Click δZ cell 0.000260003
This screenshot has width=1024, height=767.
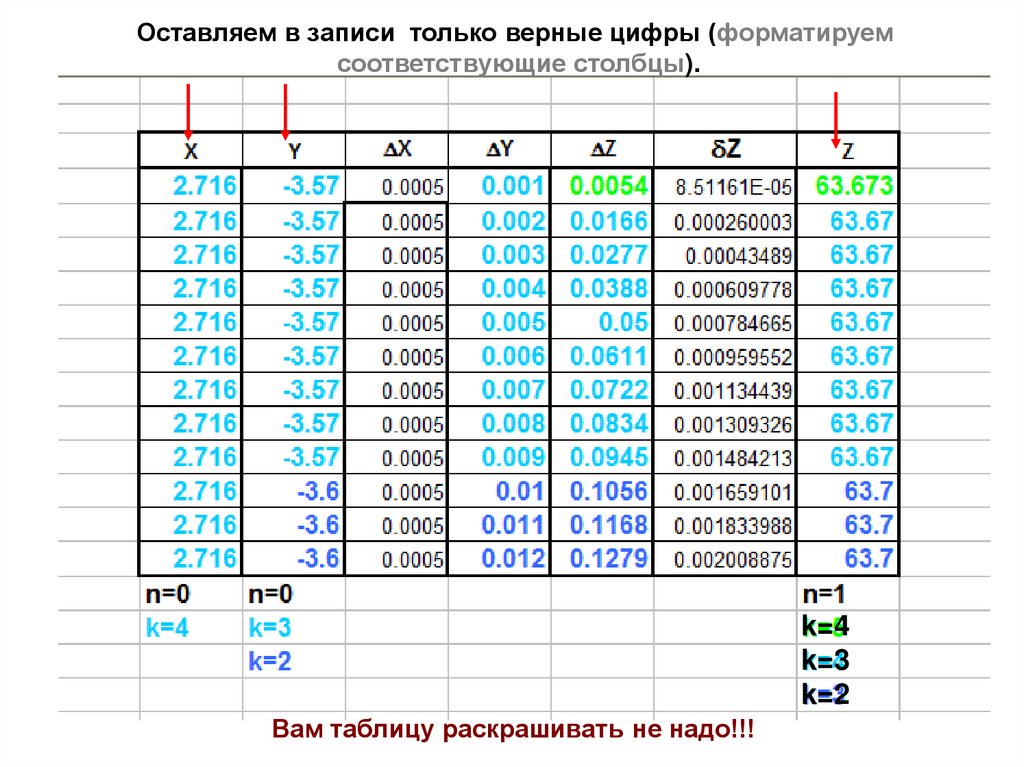[725, 222]
